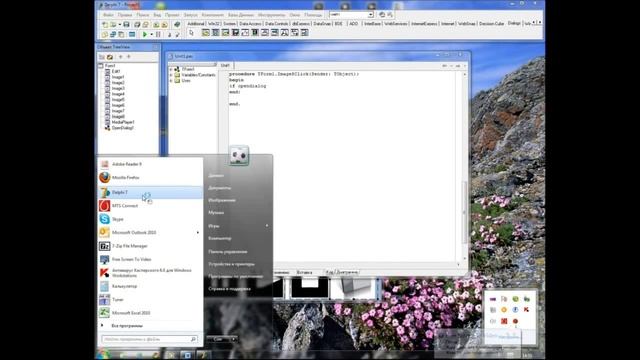Click Изображения in Start menu right pane
This screenshot has width=640, height=360.
point(222,200)
